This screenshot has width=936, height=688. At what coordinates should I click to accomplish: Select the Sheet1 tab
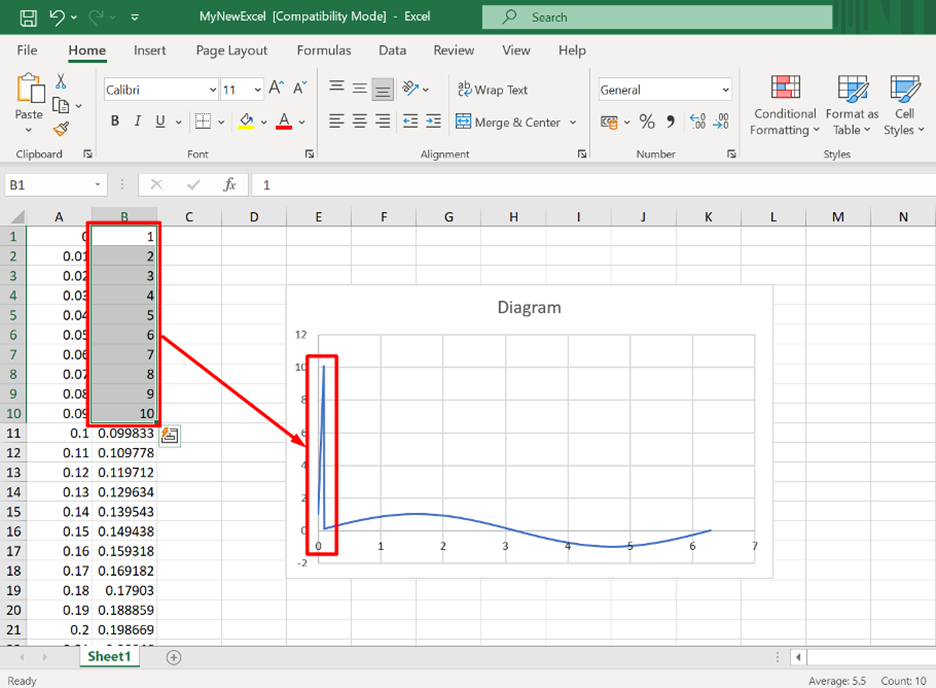(x=109, y=656)
